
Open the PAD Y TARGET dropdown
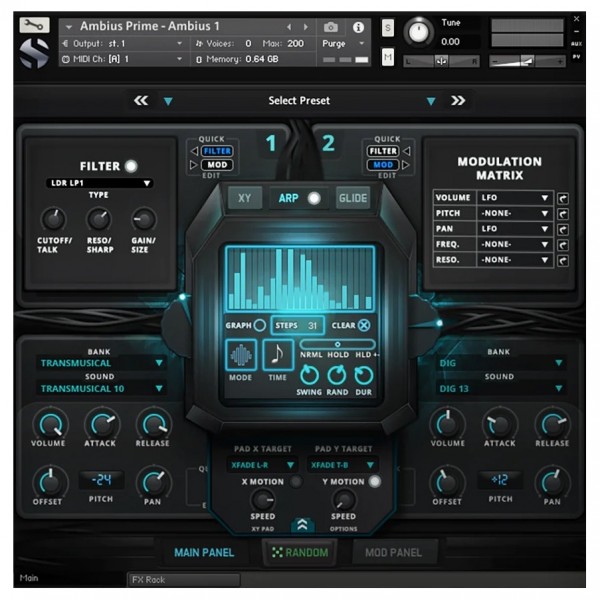click(342, 465)
